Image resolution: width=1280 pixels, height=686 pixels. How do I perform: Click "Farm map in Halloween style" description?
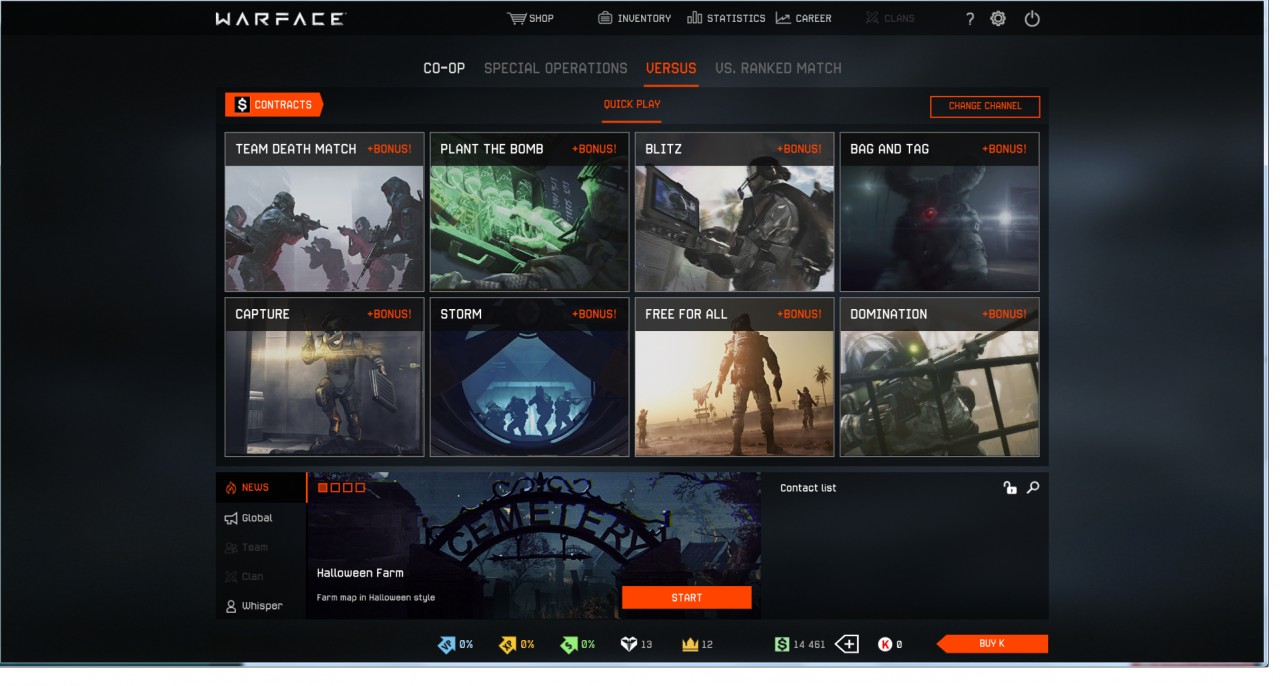[376, 598]
